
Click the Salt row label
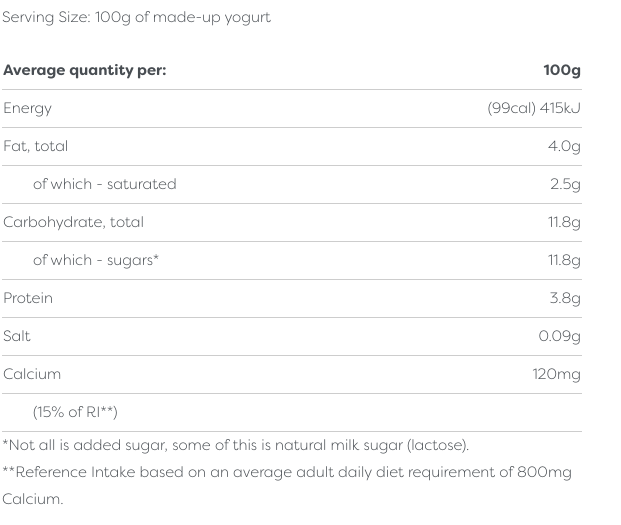coord(17,336)
